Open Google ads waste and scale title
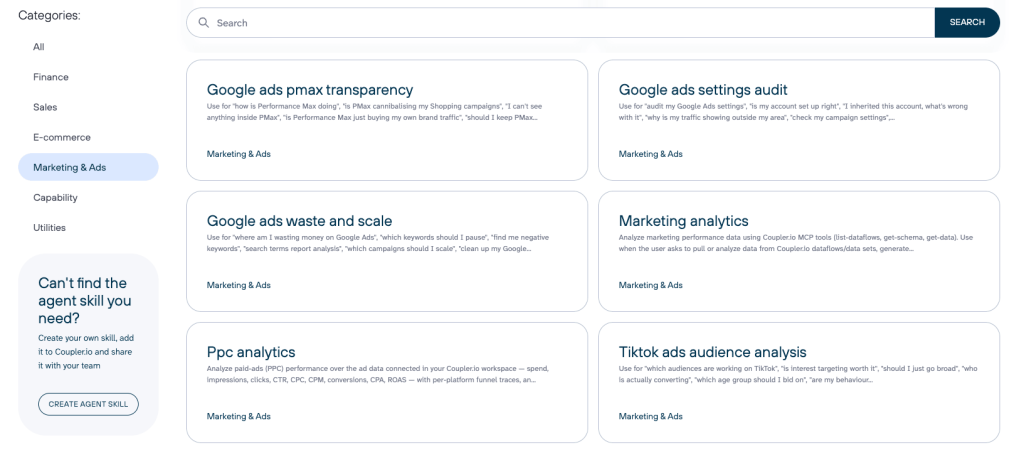 299,221
